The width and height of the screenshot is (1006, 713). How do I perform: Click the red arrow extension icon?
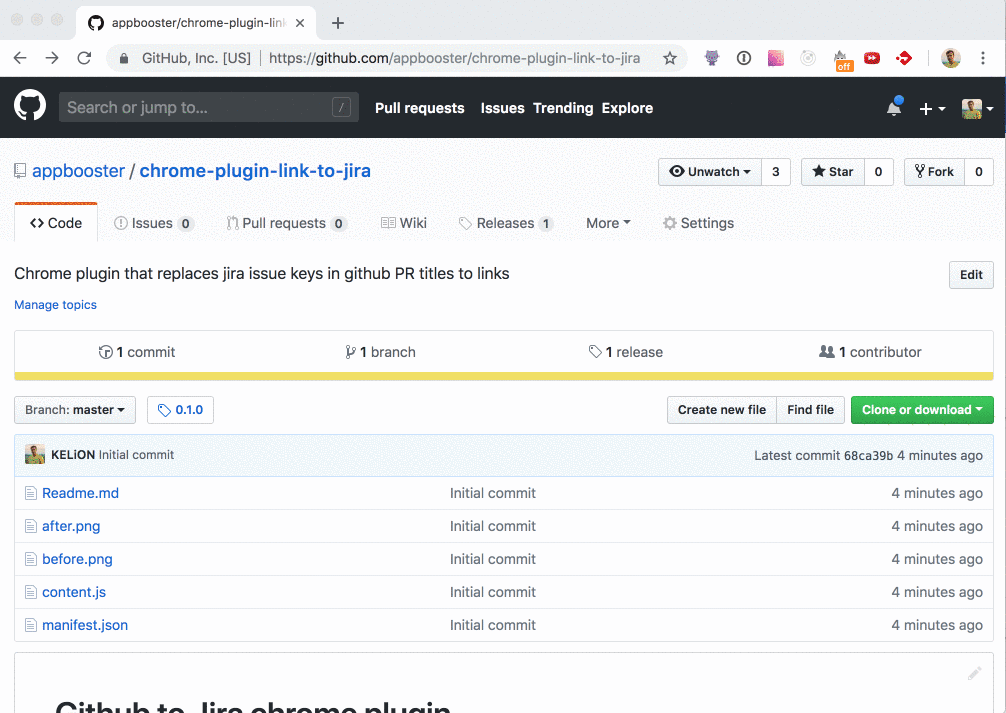(x=904, y=58)
